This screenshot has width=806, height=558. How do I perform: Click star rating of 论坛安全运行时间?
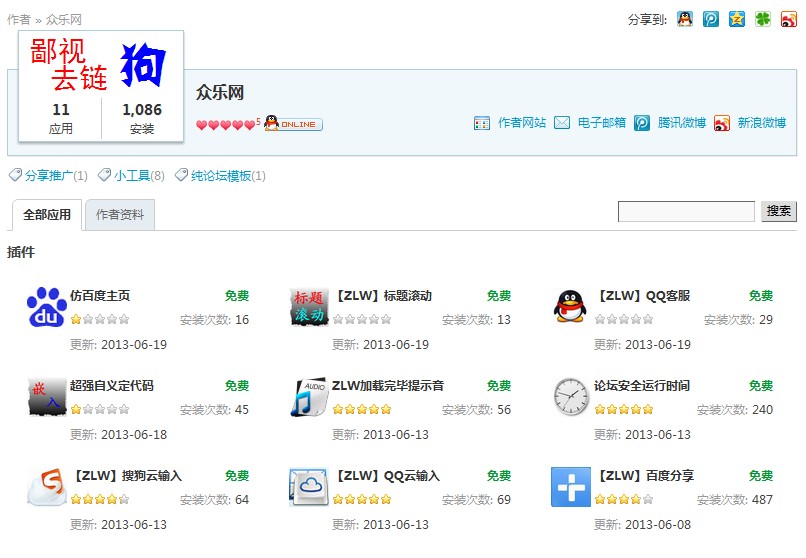624,410
